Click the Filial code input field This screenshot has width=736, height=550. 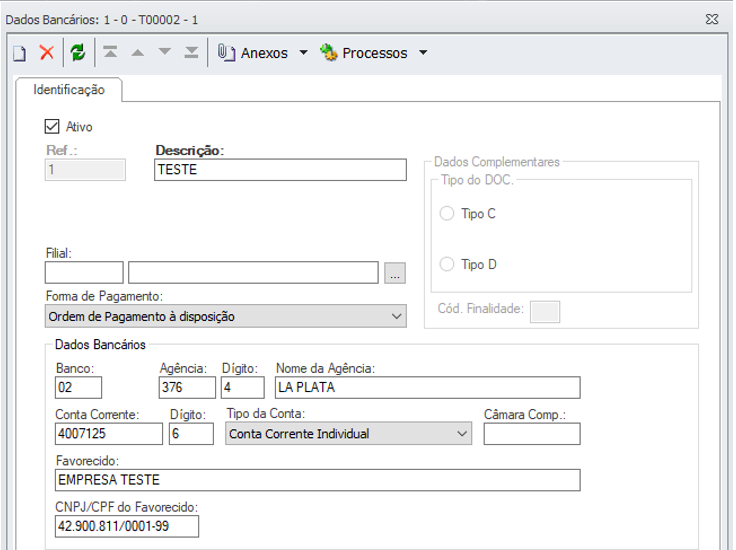[84, 273]
